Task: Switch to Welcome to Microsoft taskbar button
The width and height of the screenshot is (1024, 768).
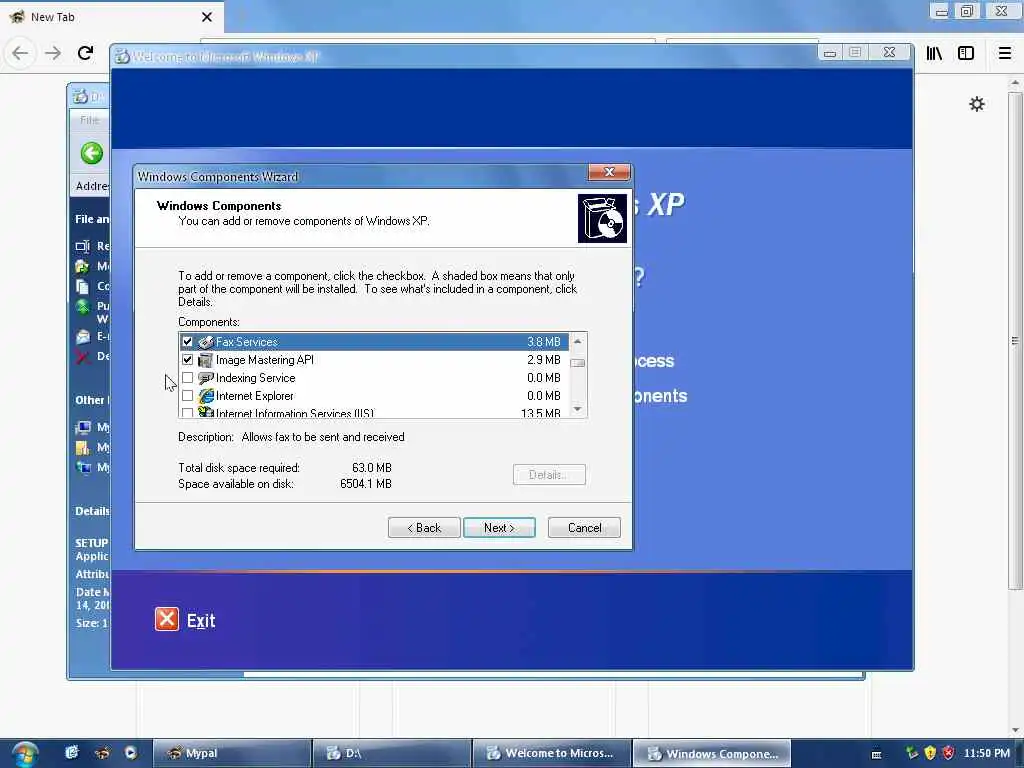Action: (552, 754)
